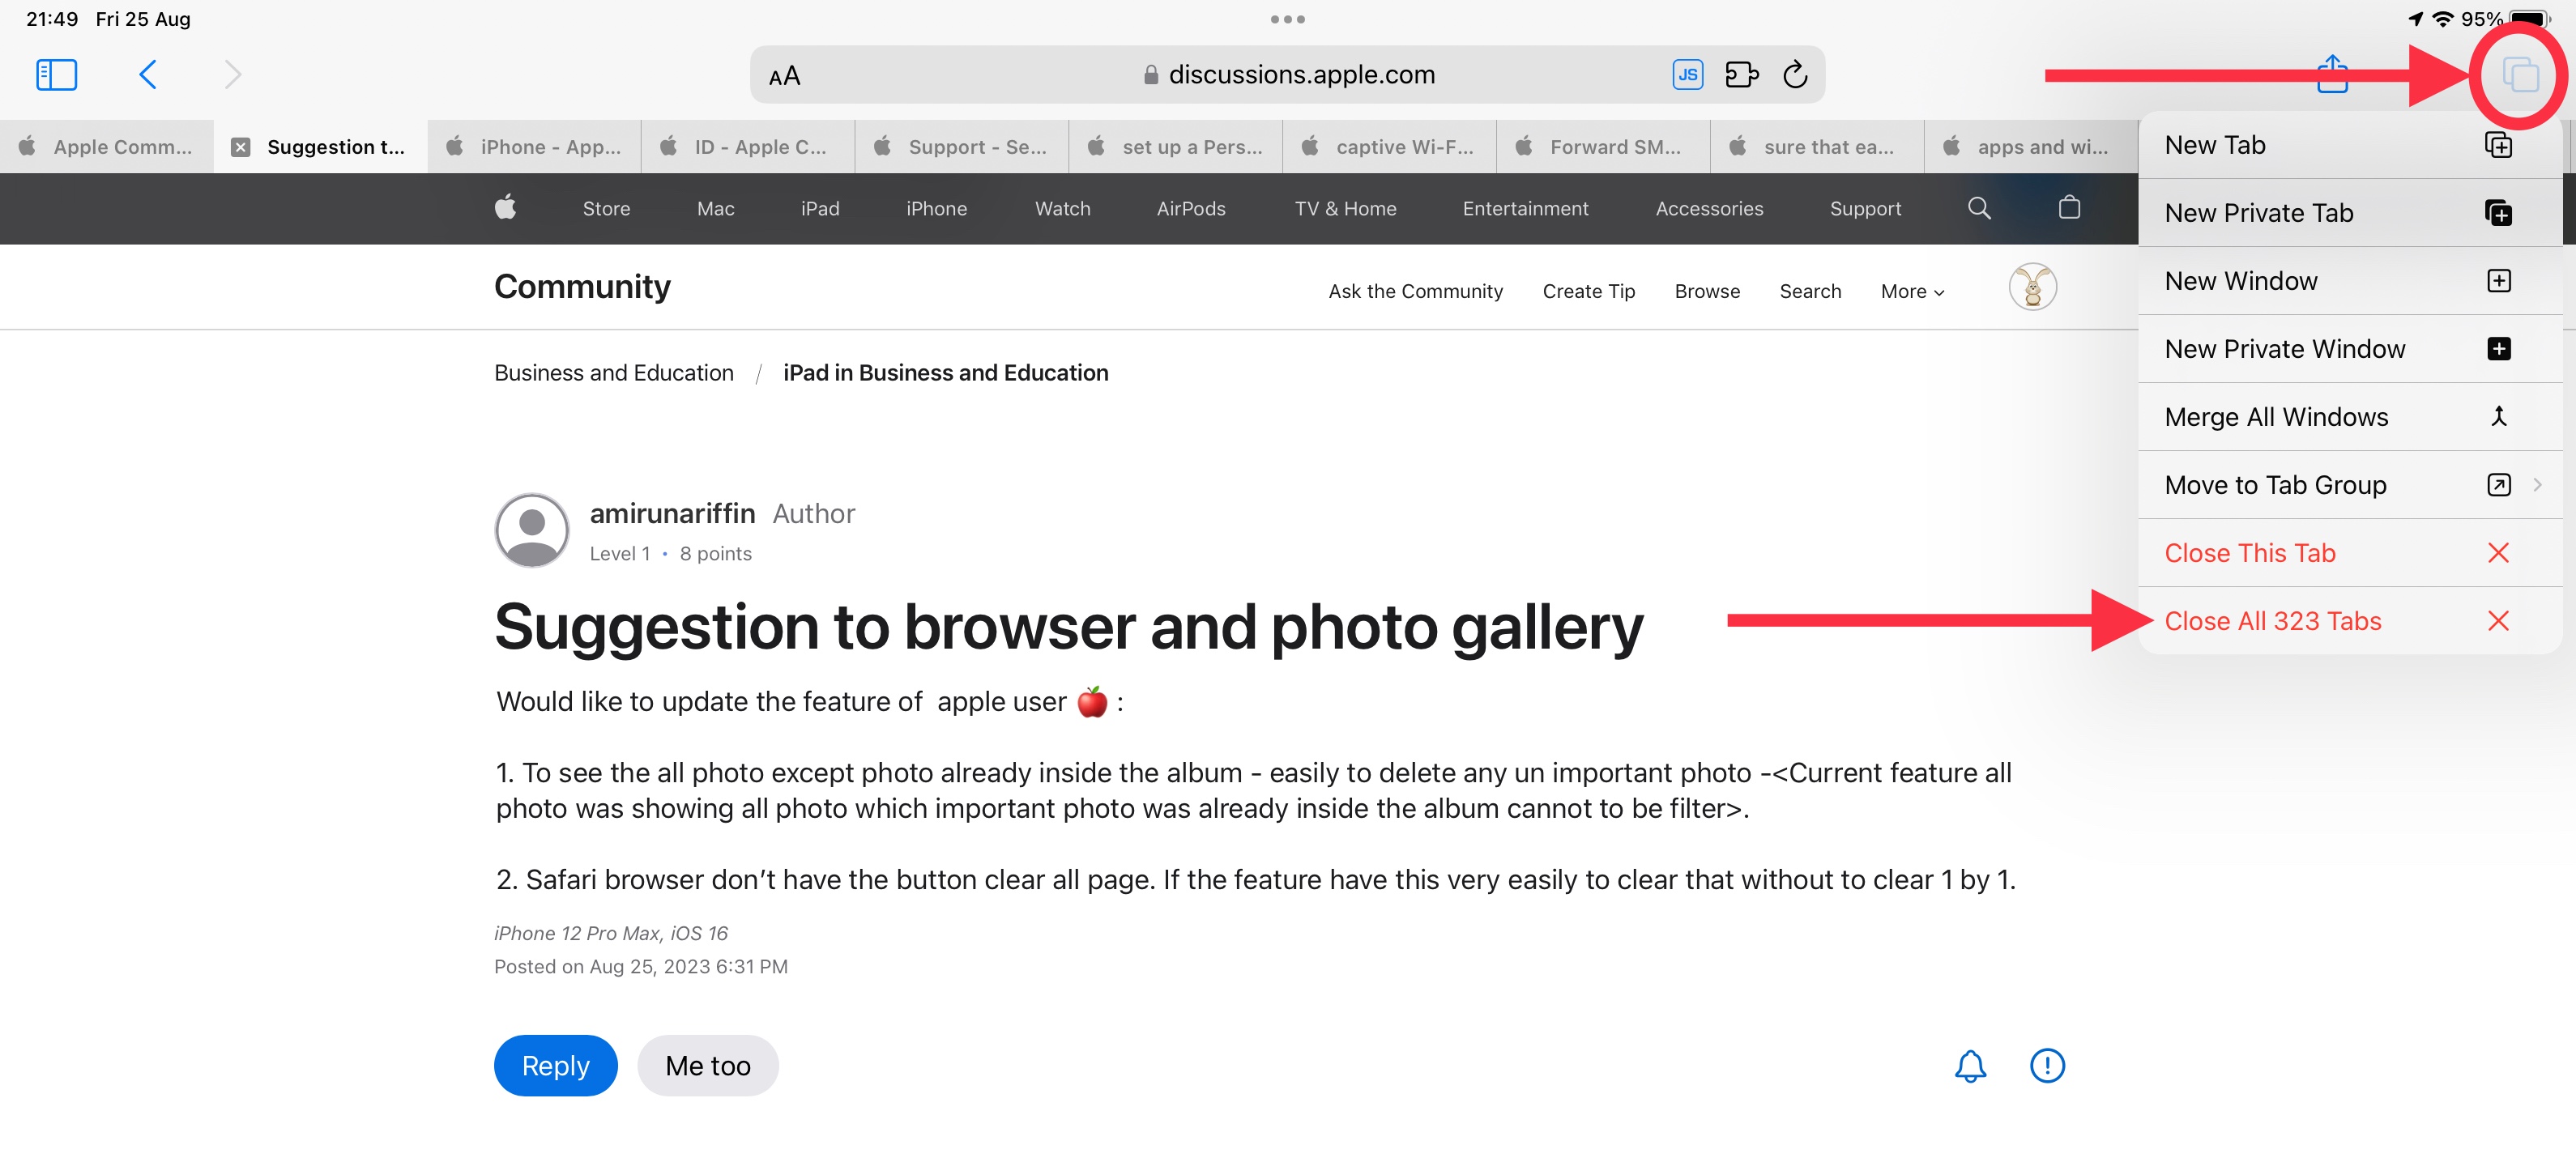The width and height of the screenshot is (2576, 1162).
Task: Tap the Share button
Action: (2331, 75)
